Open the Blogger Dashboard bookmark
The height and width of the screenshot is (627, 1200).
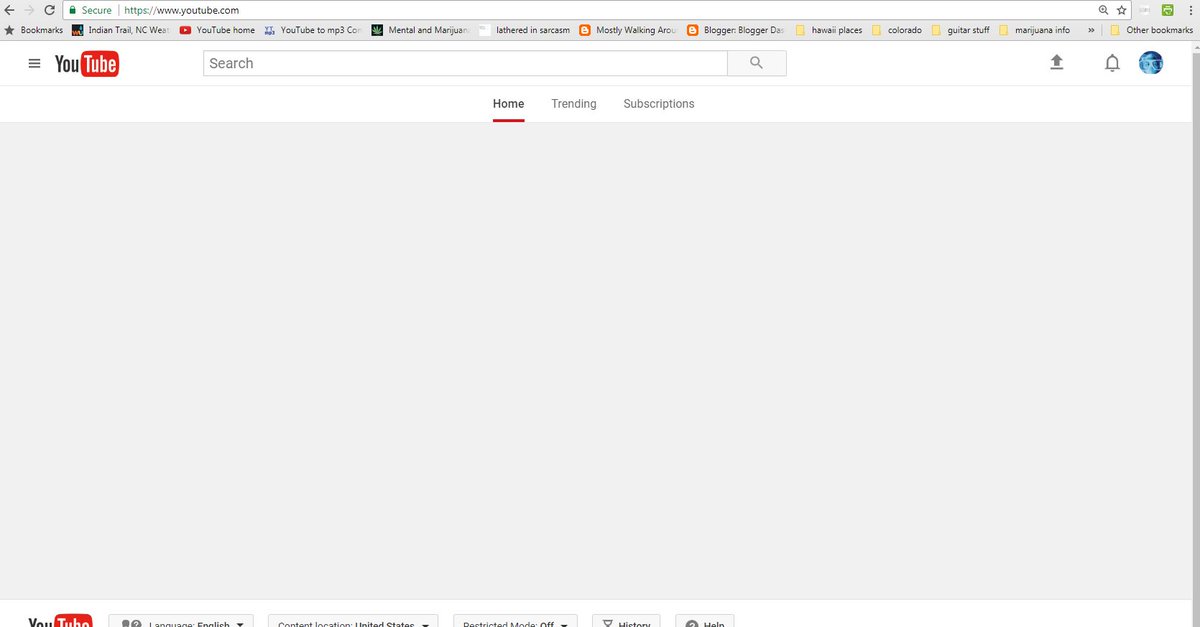(x=735, y=30)
